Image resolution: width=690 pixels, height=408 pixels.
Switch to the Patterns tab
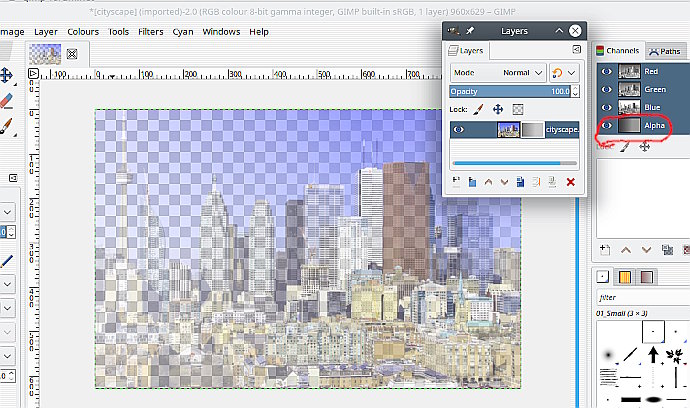(625, 277)
